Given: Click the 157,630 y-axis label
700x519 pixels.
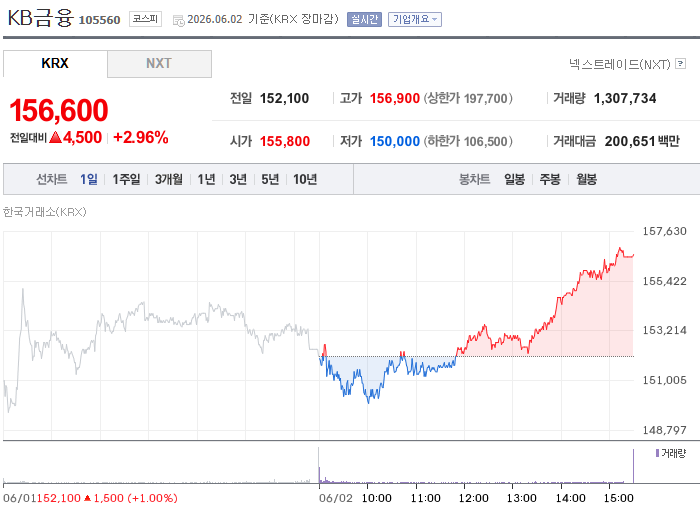Looking at the screenshot, I should pos(664,231).
